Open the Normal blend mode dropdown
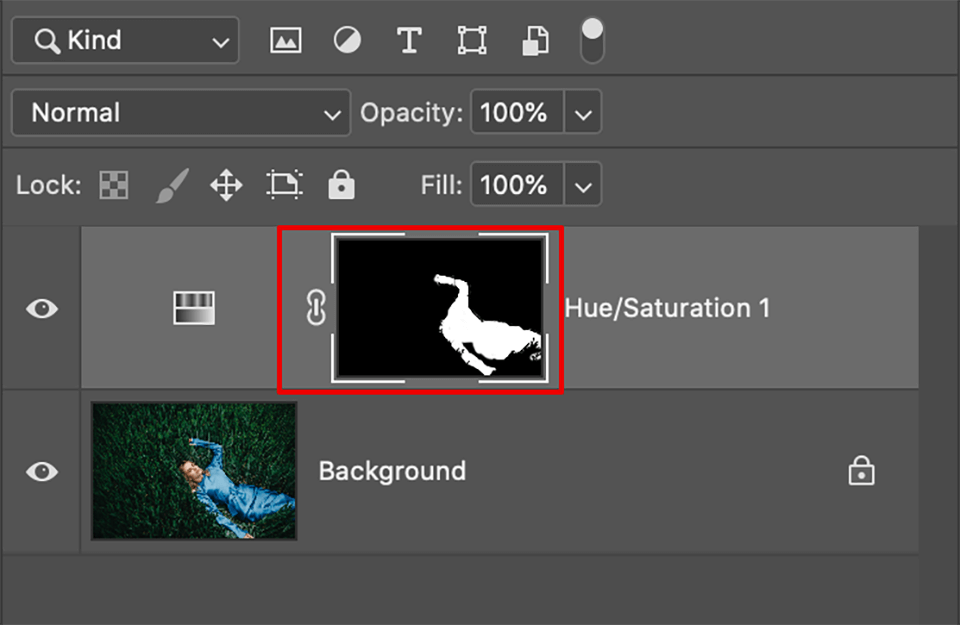The image size is (960, 625). pyautogui.click(x=180, y=112)
